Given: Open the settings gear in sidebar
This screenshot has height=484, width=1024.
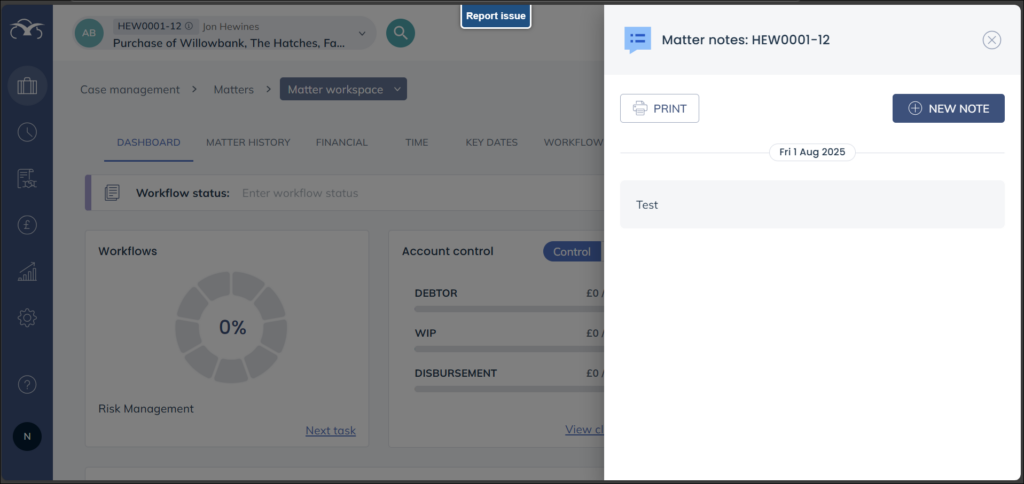Looking at the screenshot, I should [27, 318].
